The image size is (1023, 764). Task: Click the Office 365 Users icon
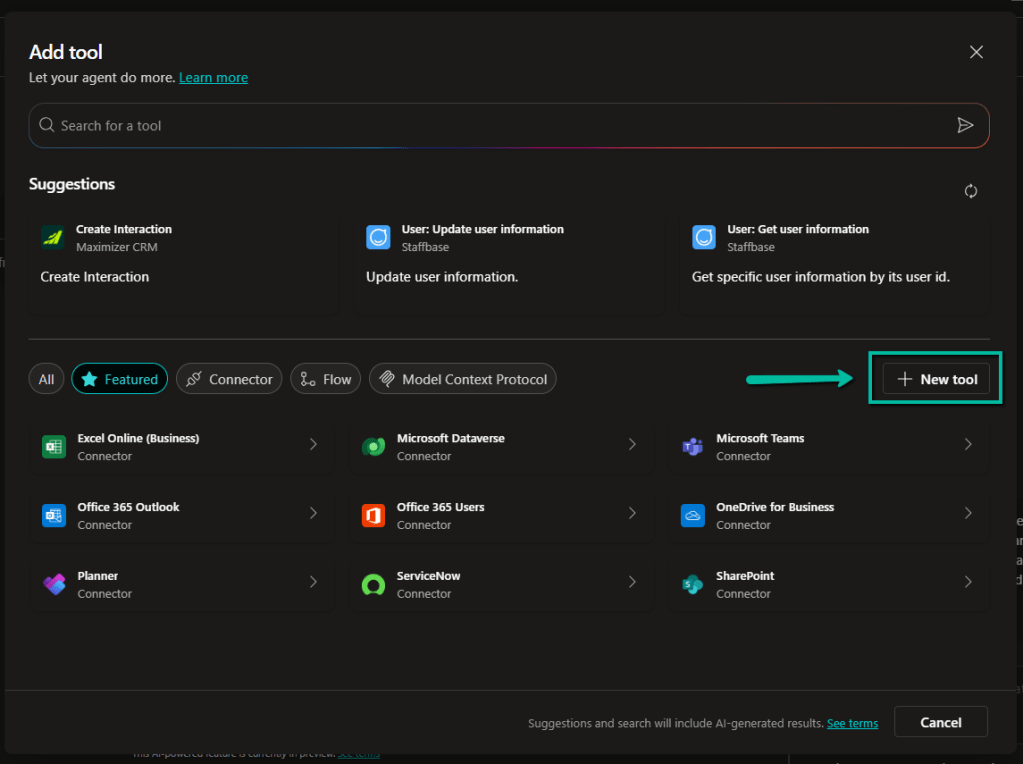(373, 516)
